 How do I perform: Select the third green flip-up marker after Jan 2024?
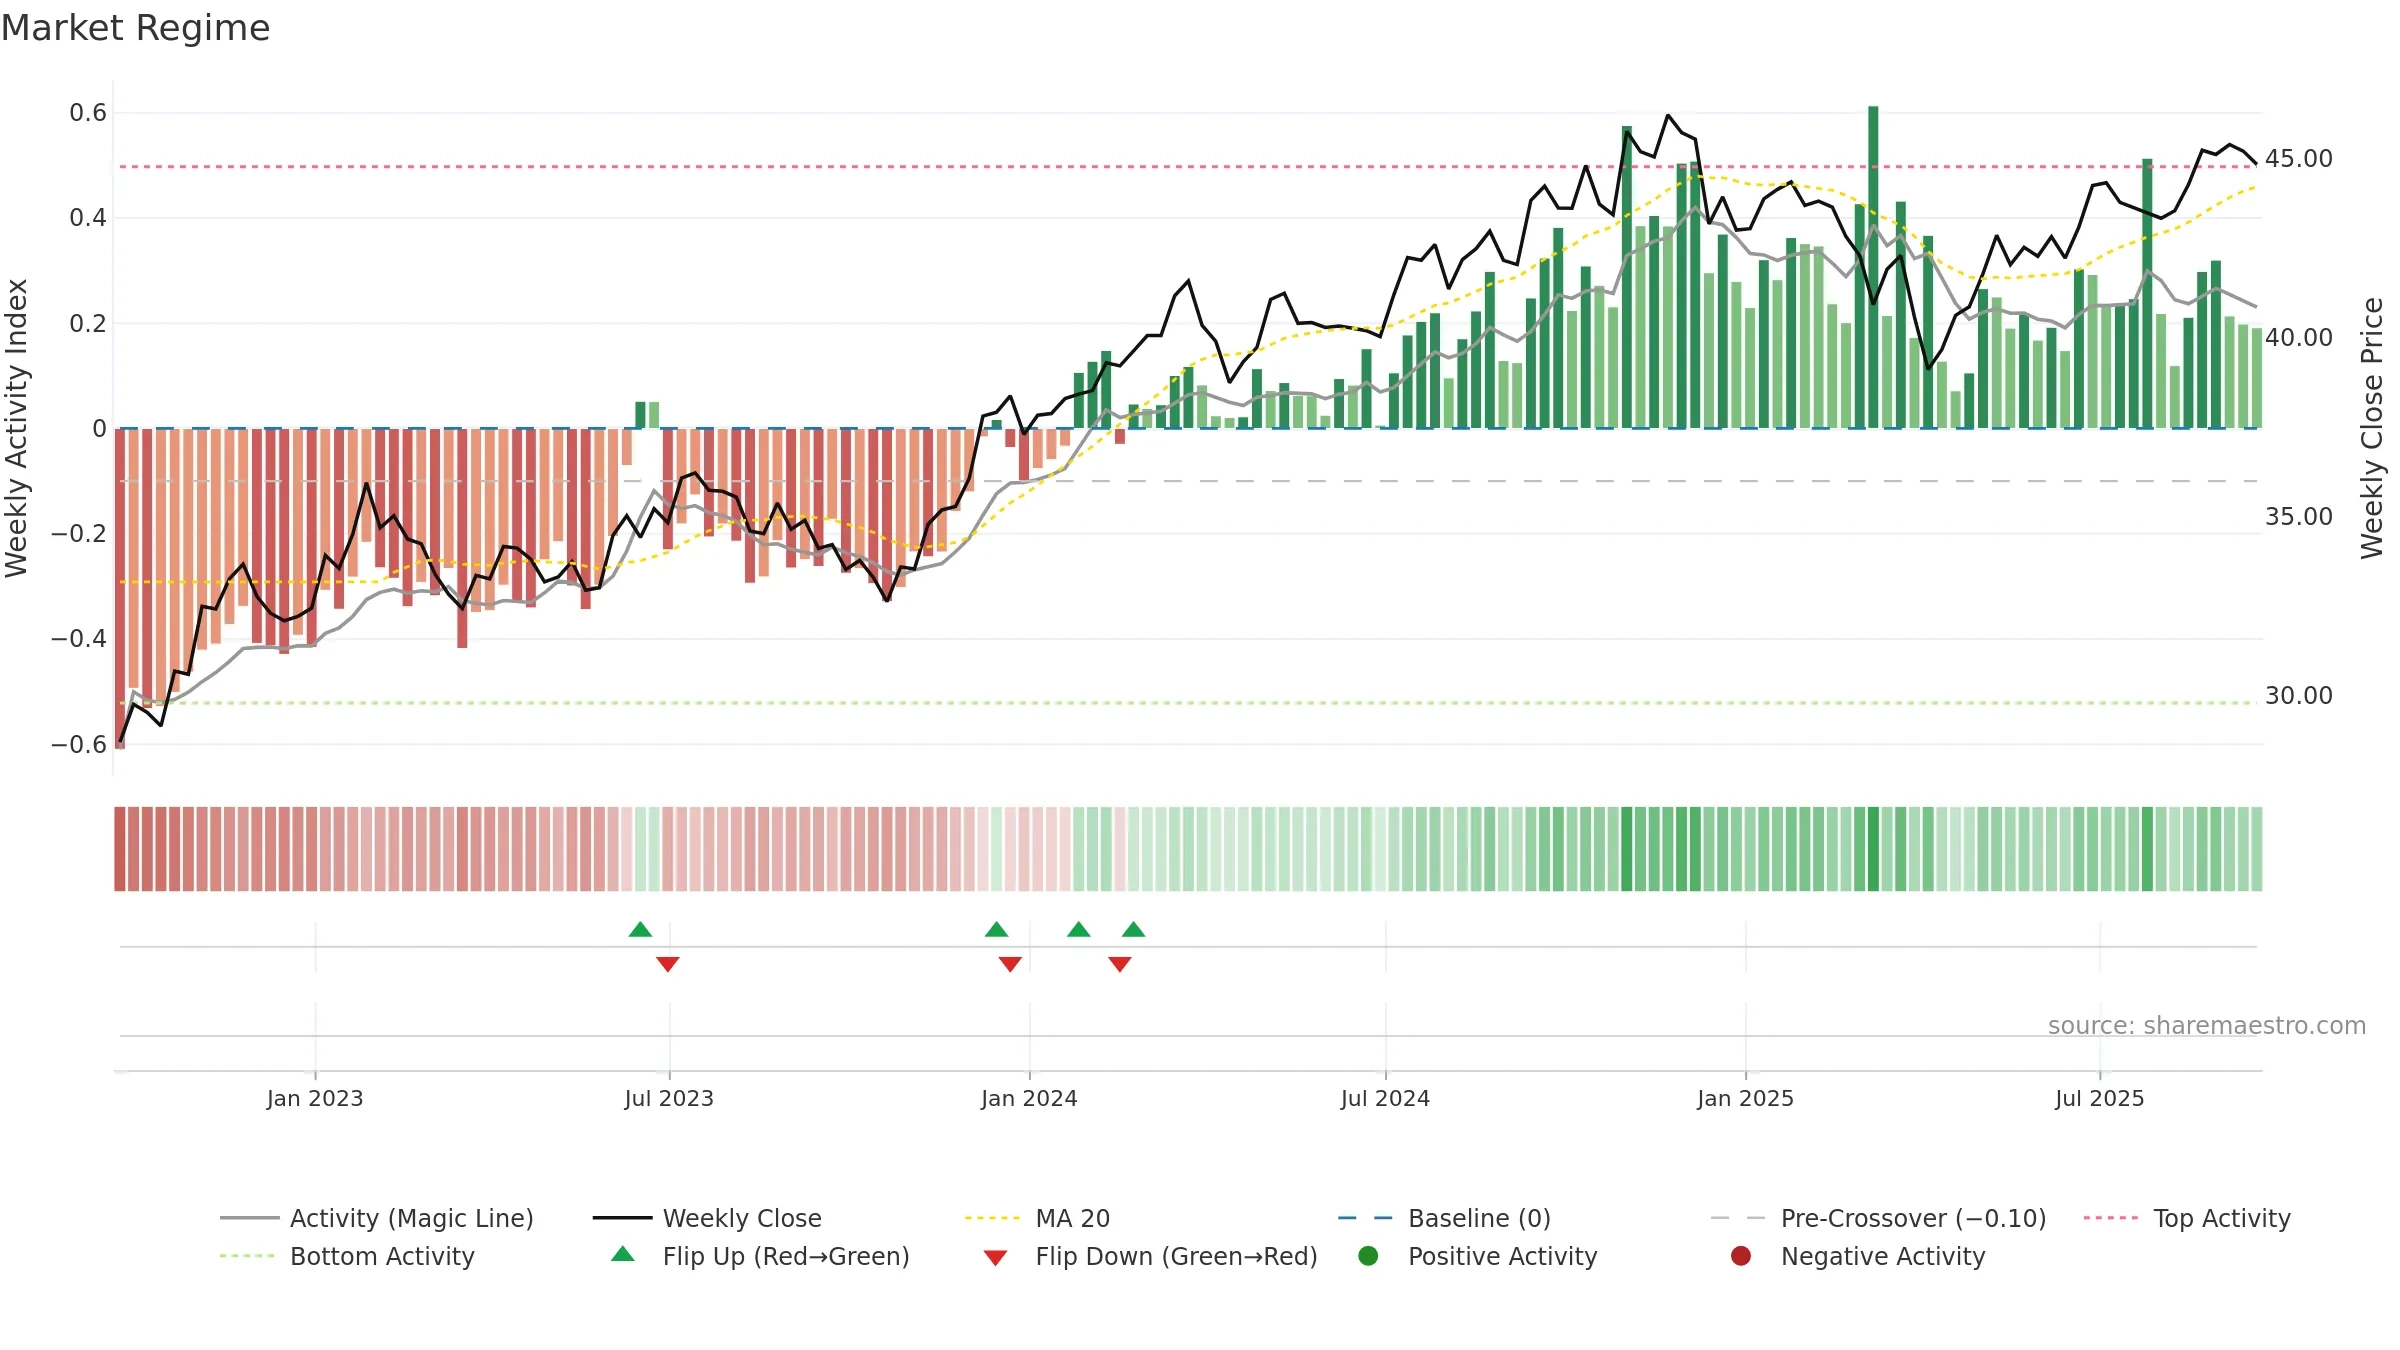point(1078,930)
